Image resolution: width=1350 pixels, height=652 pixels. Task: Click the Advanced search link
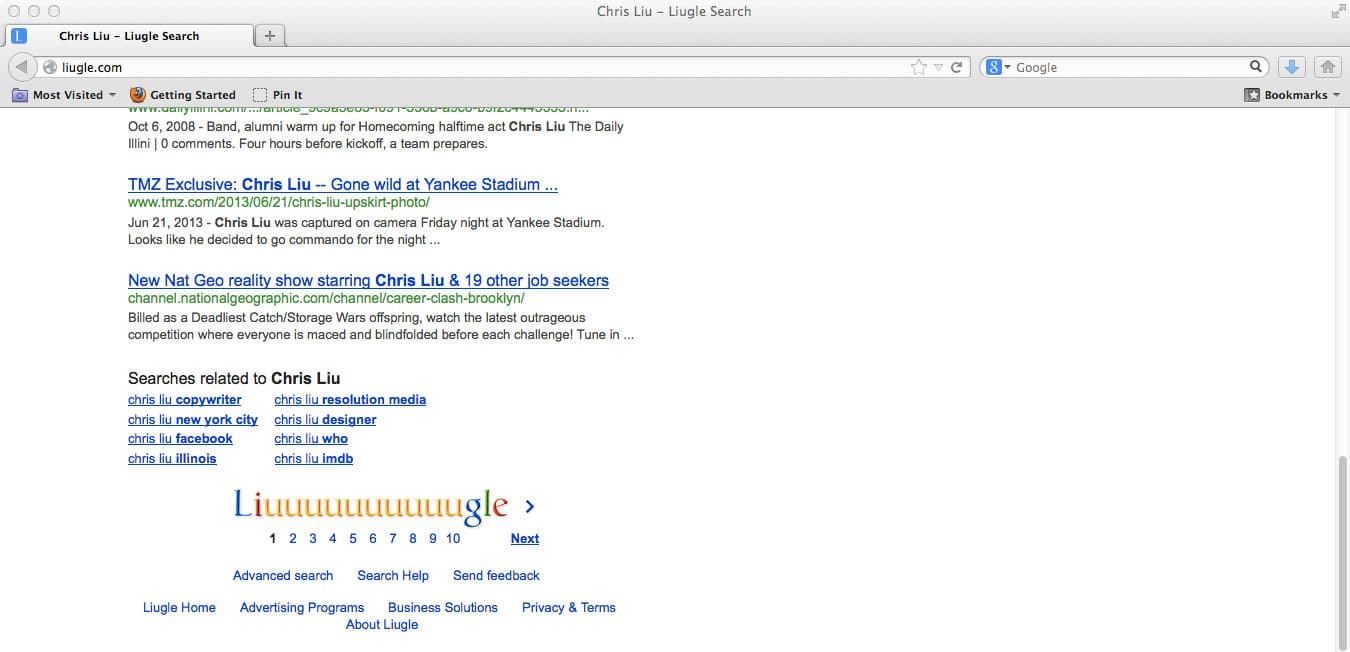pos(283,576)
